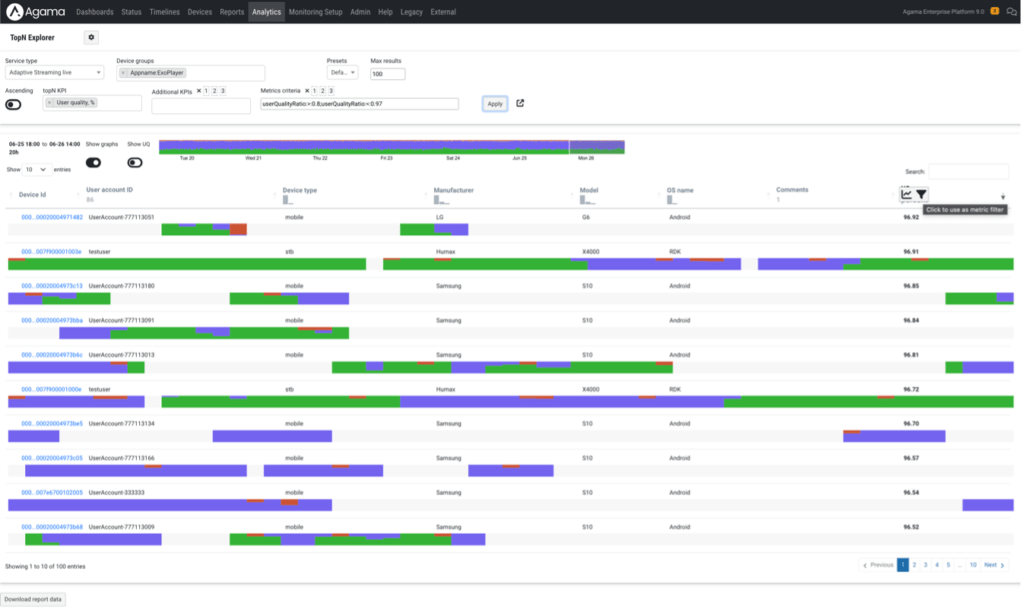
Task: Go to the Monitoring Setup menu
Action: tap(315, 12)
